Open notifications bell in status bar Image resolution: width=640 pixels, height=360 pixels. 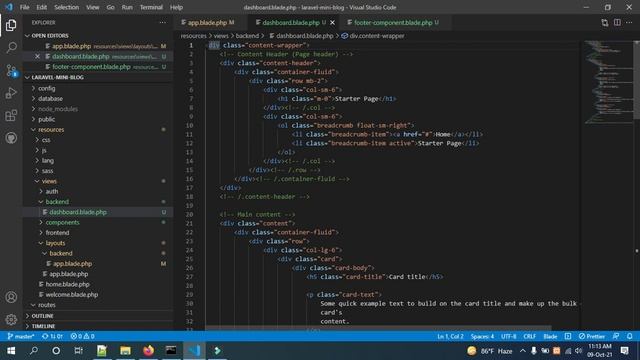[629, 336]
